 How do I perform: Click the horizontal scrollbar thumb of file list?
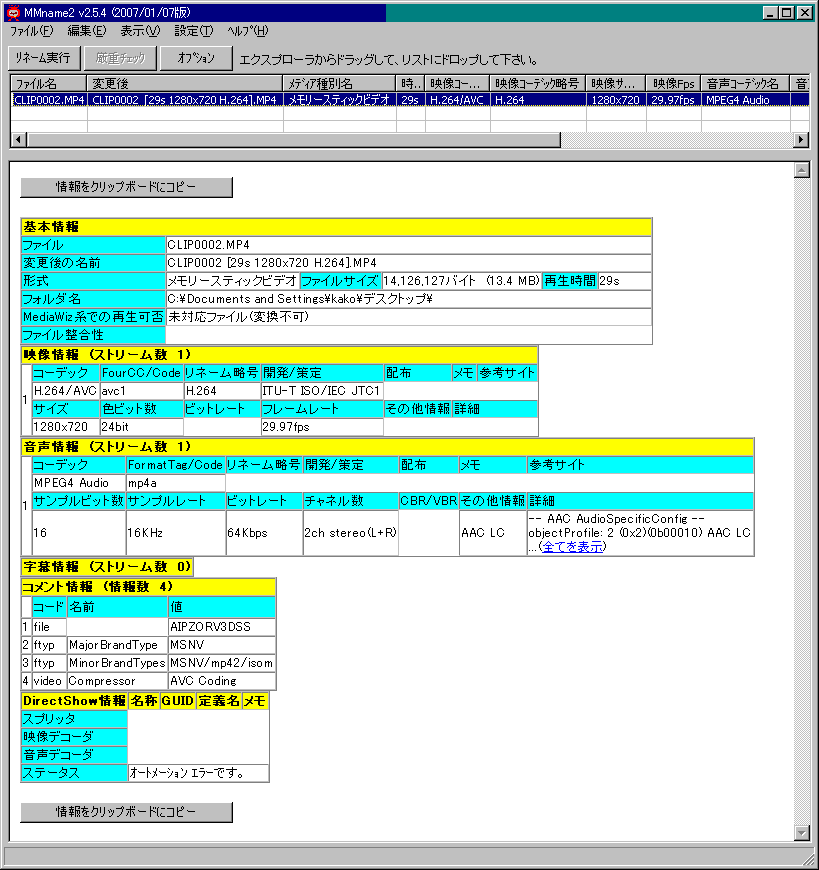pyautogui.click(x=294, y=140)
